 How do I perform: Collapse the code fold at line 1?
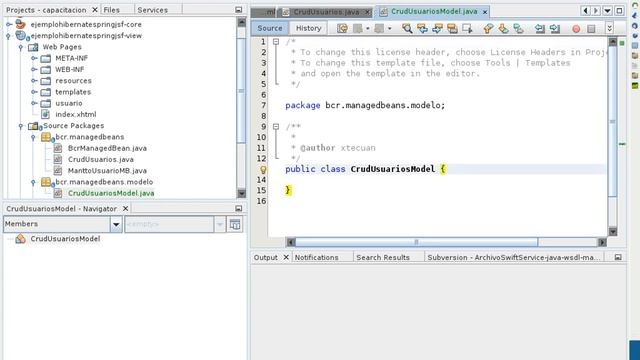(276, 42)
